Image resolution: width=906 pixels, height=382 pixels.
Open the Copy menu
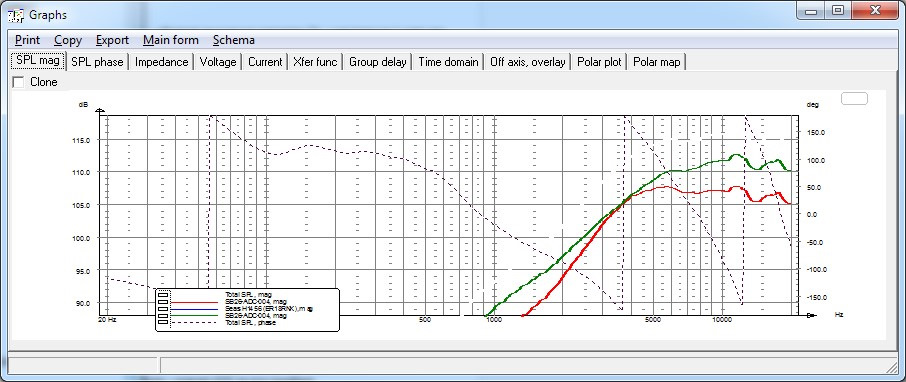tap(68, 40)
